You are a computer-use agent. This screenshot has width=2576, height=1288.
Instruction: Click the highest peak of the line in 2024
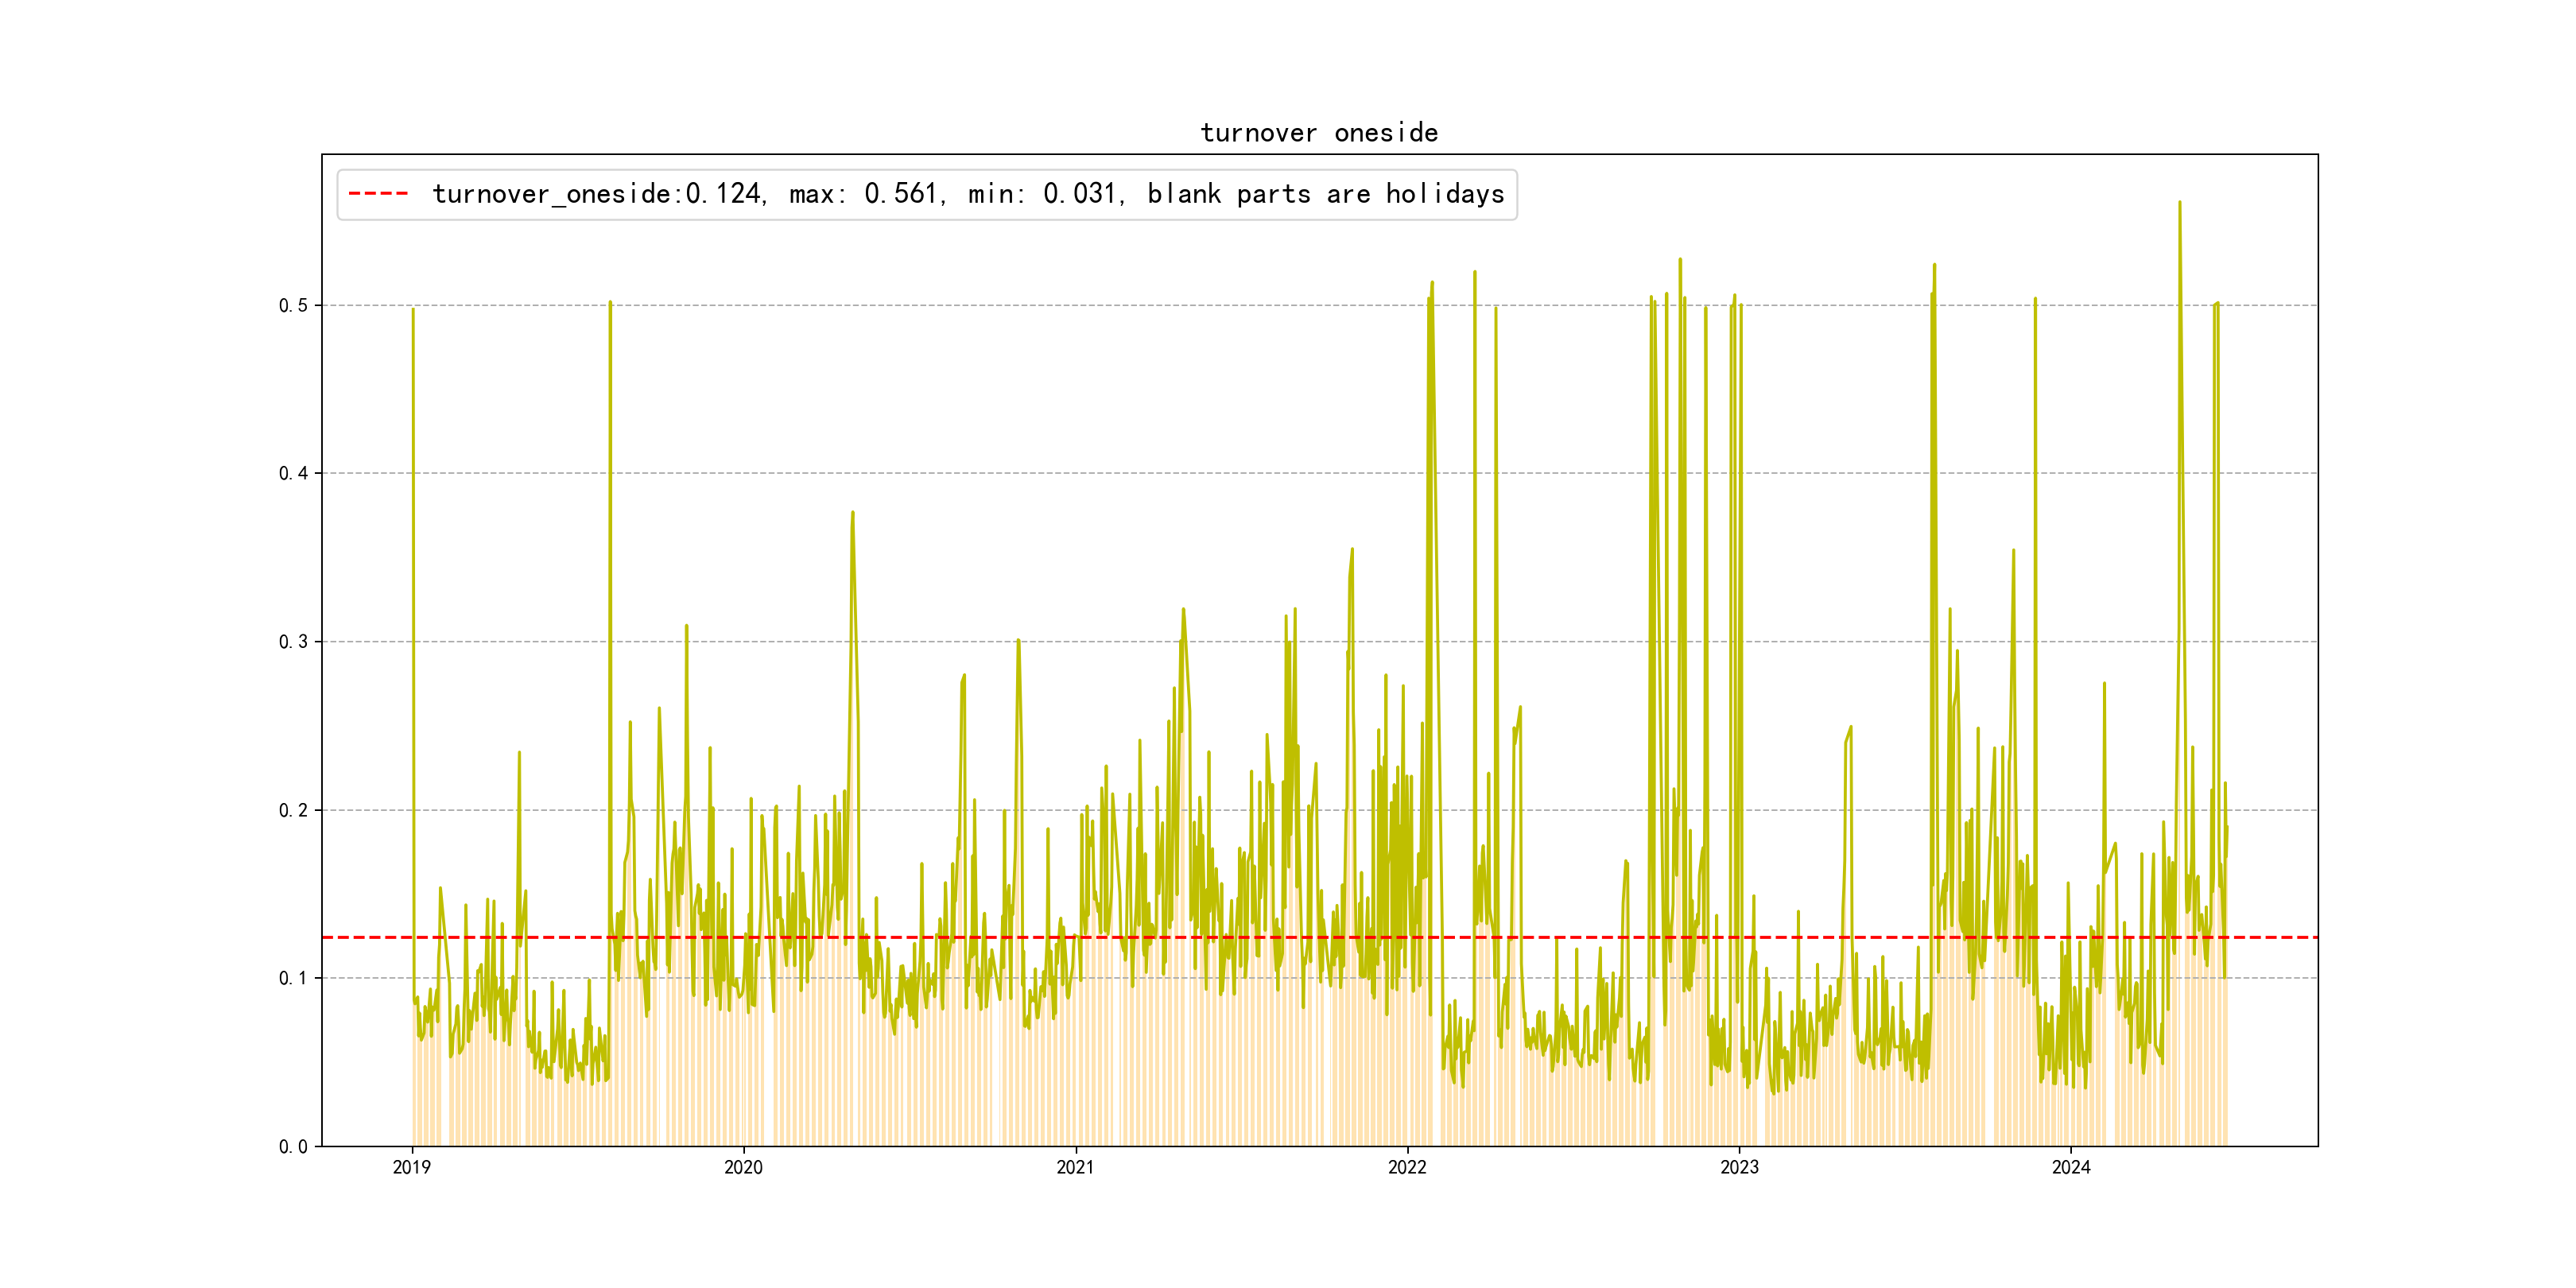coord(2179,203)
